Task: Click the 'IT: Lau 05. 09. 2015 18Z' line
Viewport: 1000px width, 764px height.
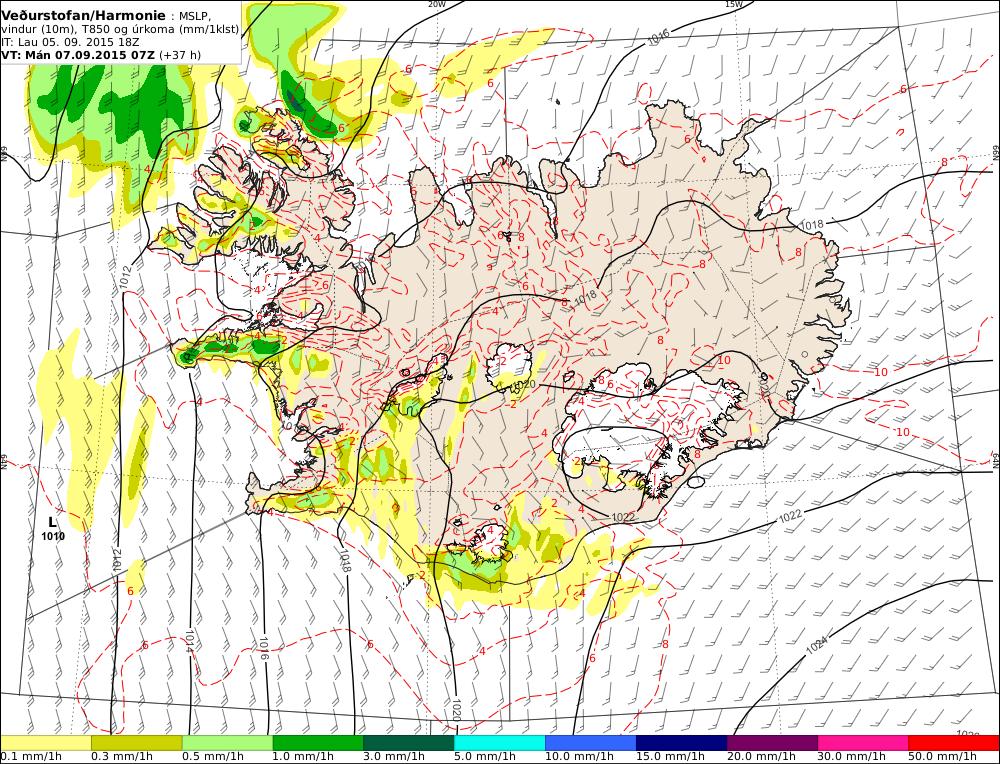Action: (x=71, y=42)
